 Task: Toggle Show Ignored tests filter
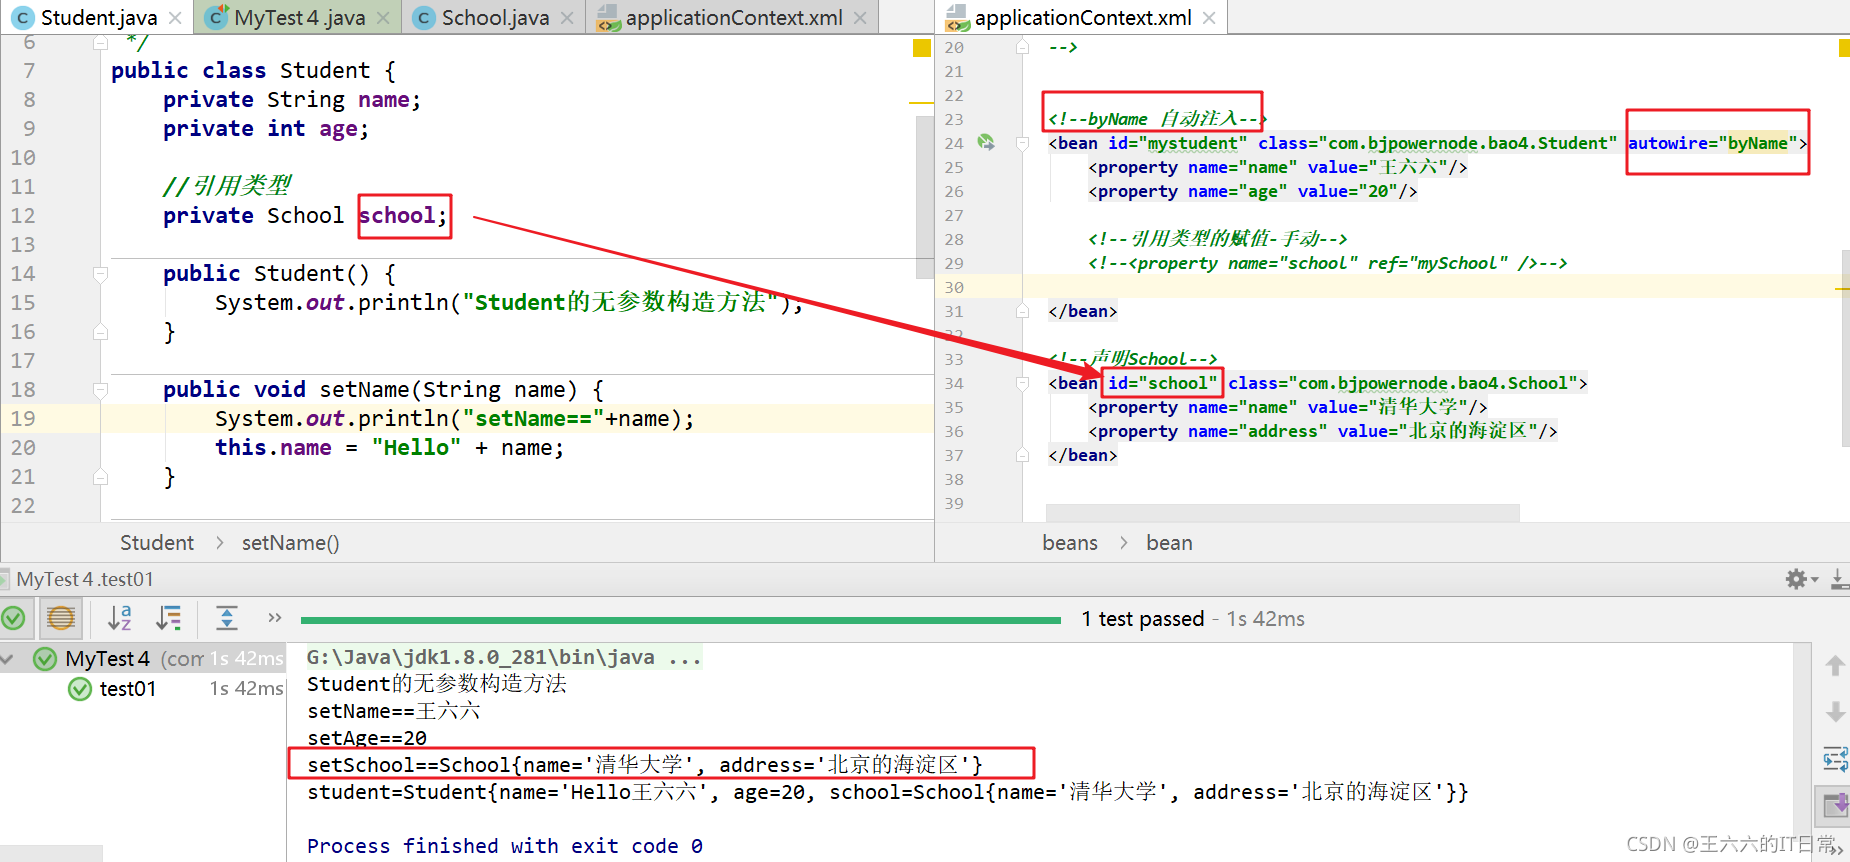[61, 619]
